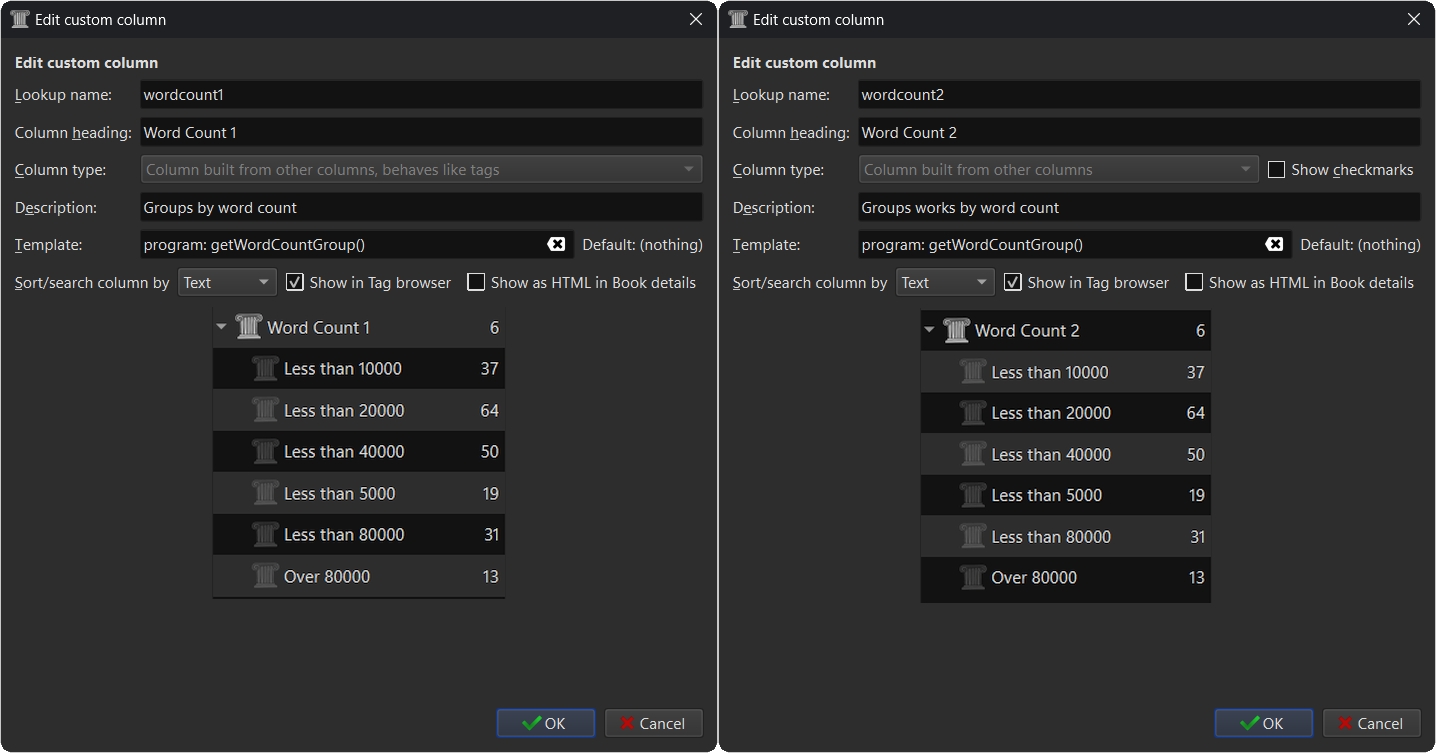Screen dimensions: 1436x753
Task: Select Over 80000 row under Word Count 2
Action: point(1066,577)
